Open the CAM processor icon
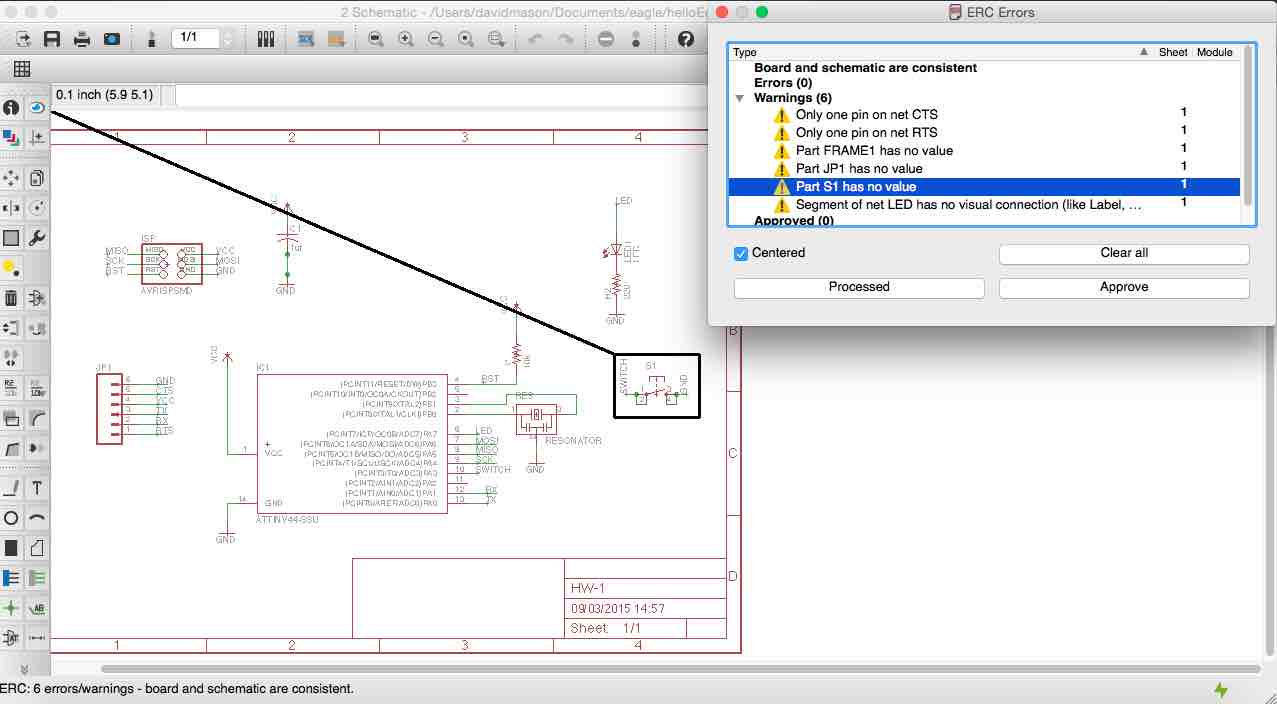Image resolution: width=1277 pixels, height=704 pixels. tap(113, 39)
